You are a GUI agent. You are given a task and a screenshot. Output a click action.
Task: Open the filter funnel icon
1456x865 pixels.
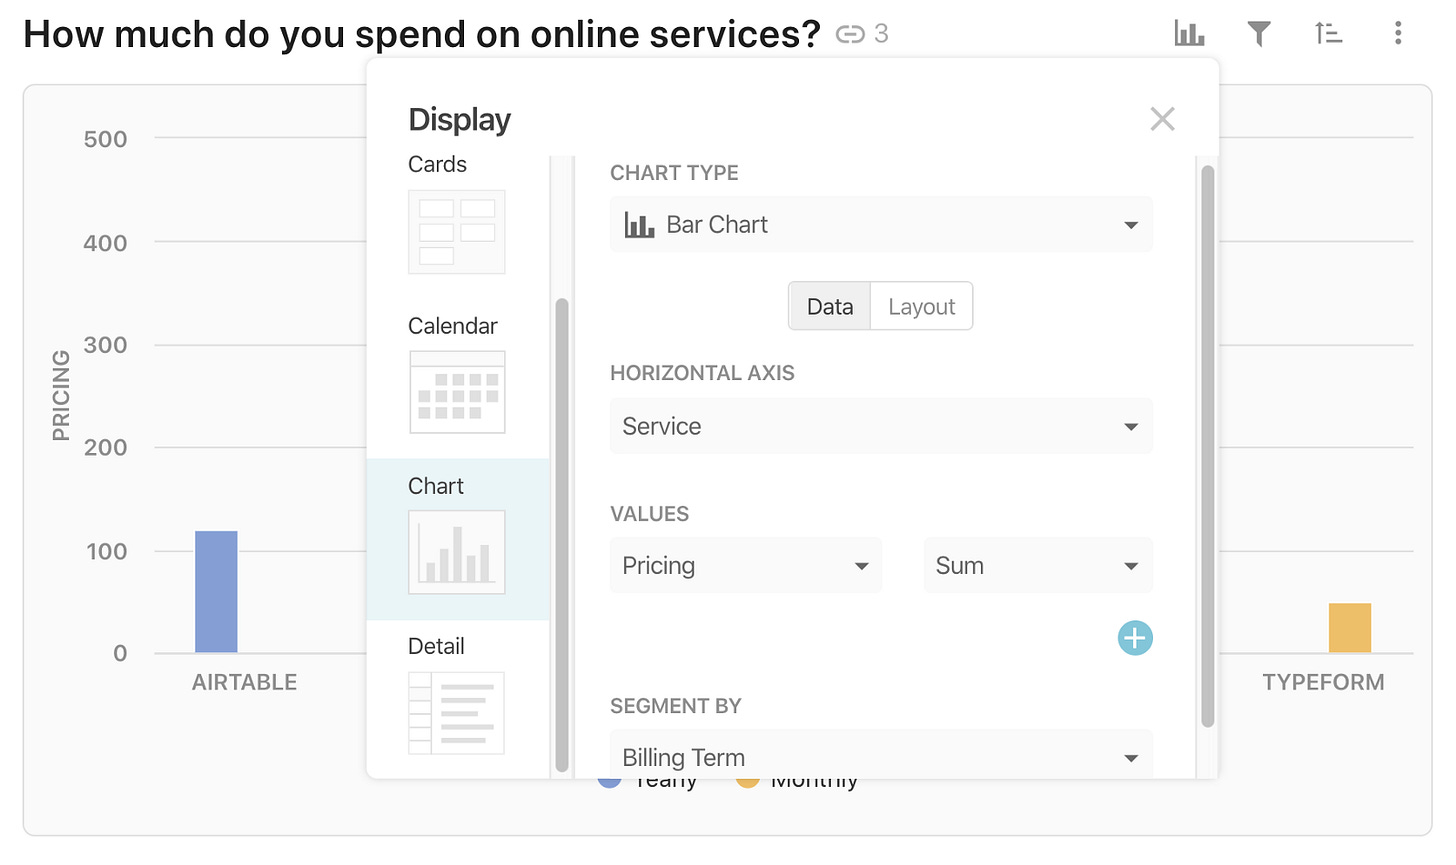[1259, 34]
